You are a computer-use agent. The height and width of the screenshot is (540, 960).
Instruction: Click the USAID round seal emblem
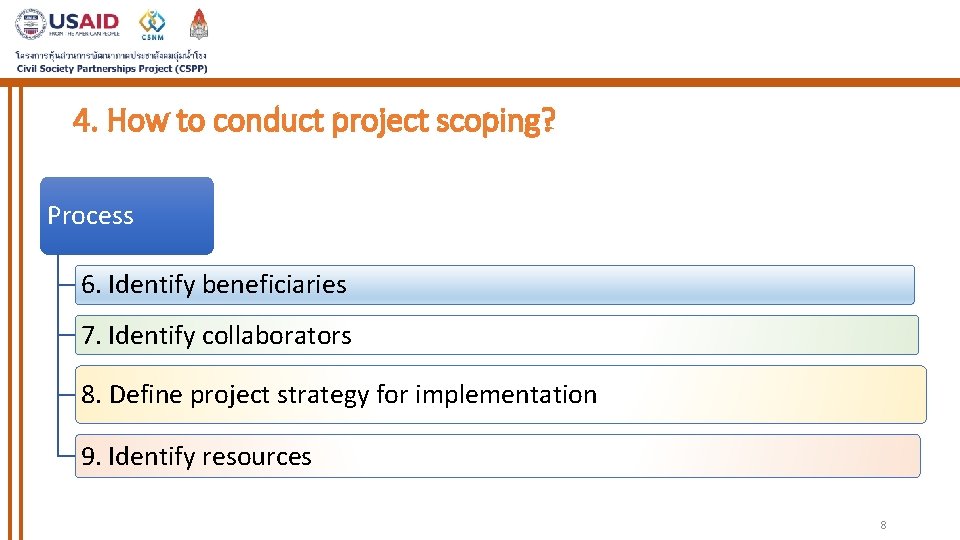pyautogui.click(x=31, y=24)
